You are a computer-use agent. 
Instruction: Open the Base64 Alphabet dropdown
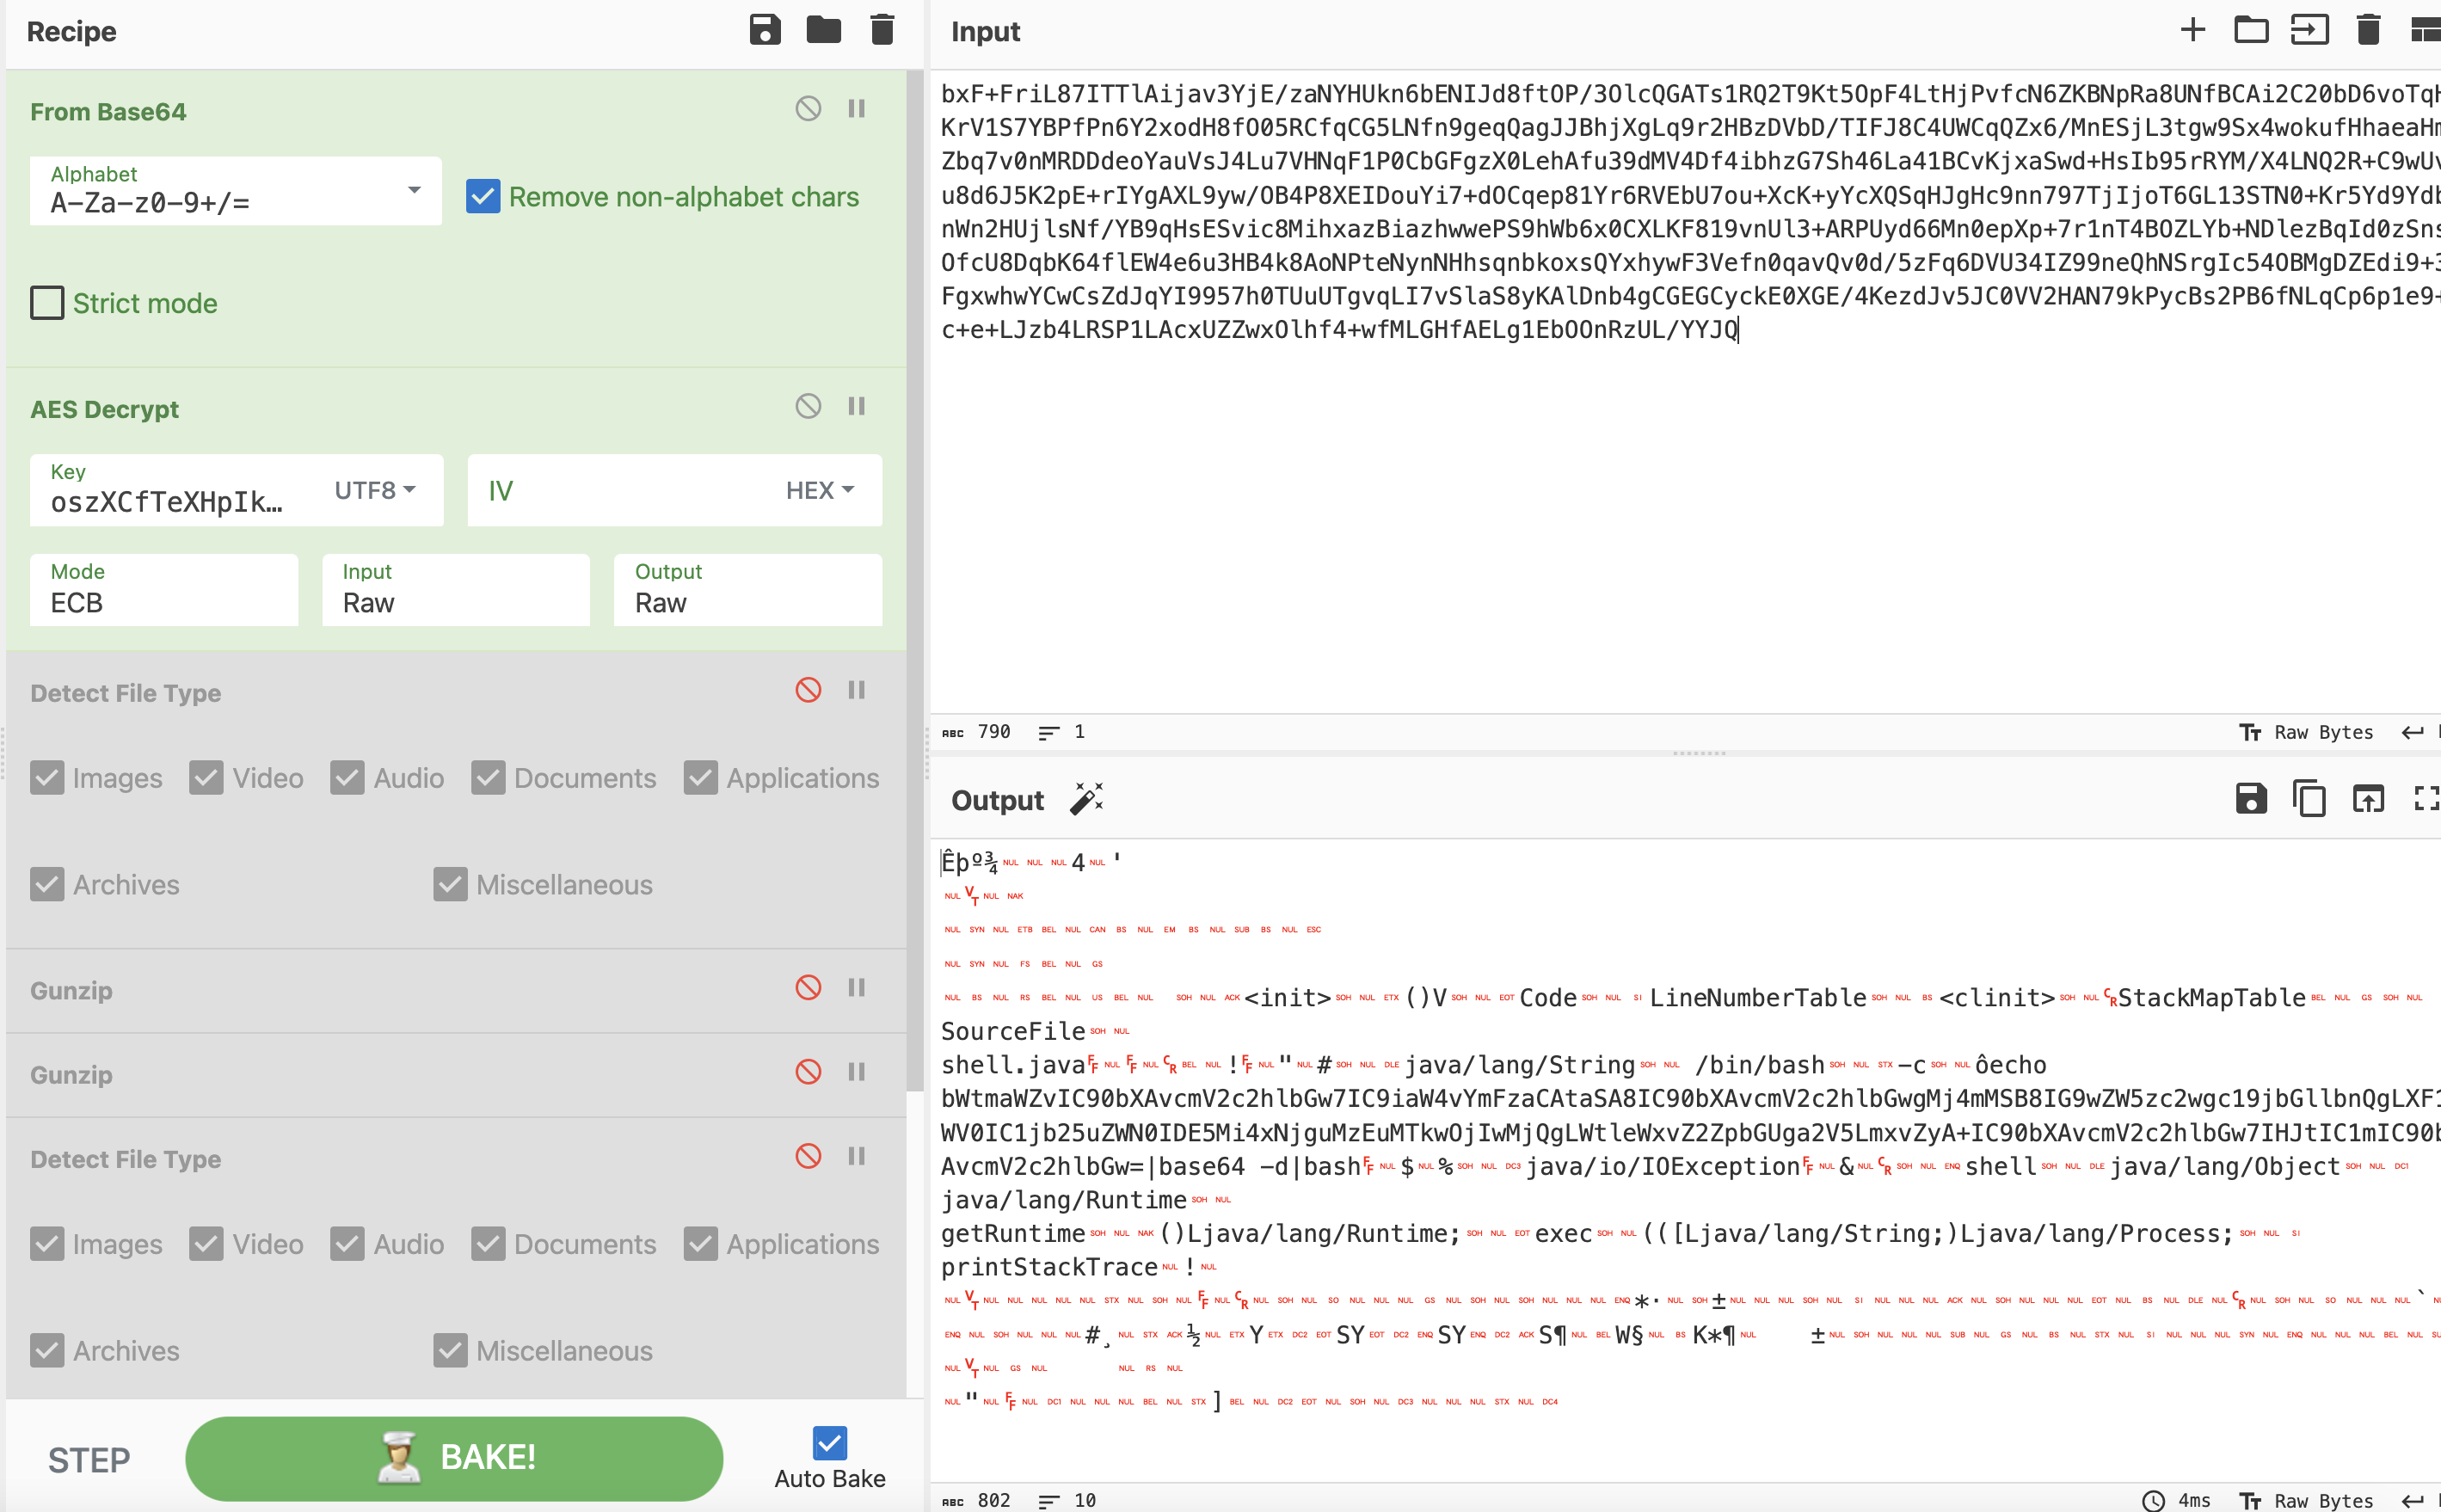point(413,190)
